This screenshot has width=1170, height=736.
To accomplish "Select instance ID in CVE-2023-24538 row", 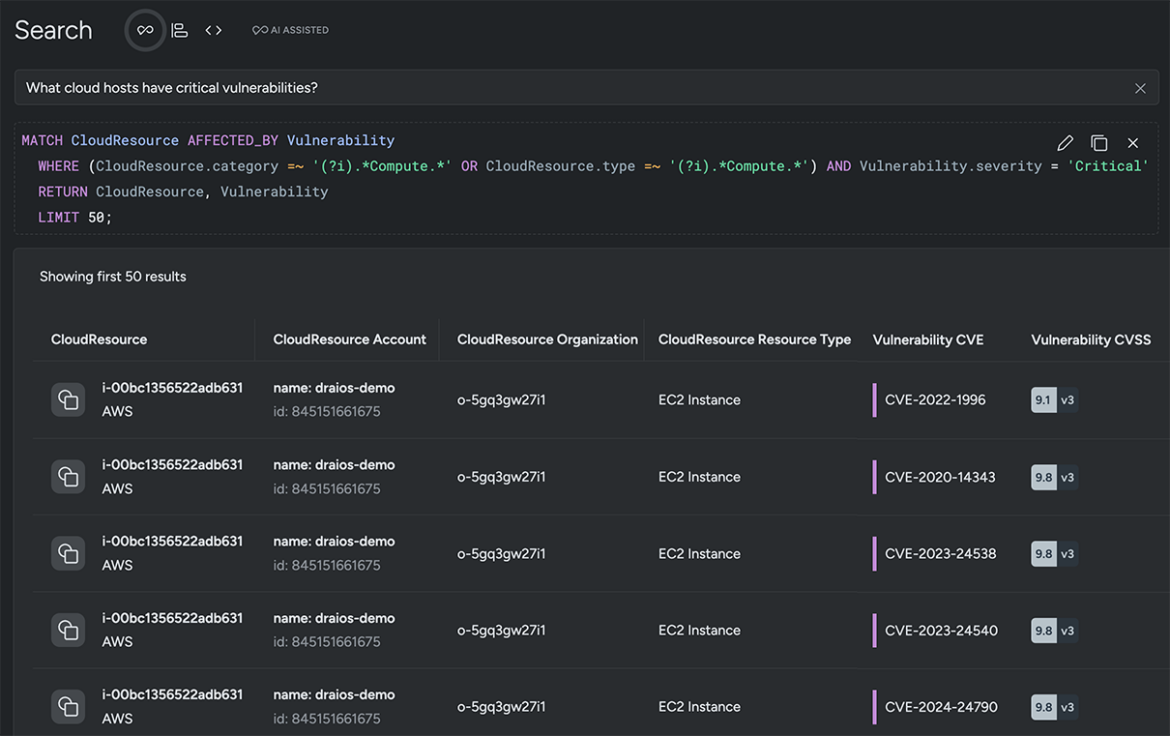I will click(172, 541).
